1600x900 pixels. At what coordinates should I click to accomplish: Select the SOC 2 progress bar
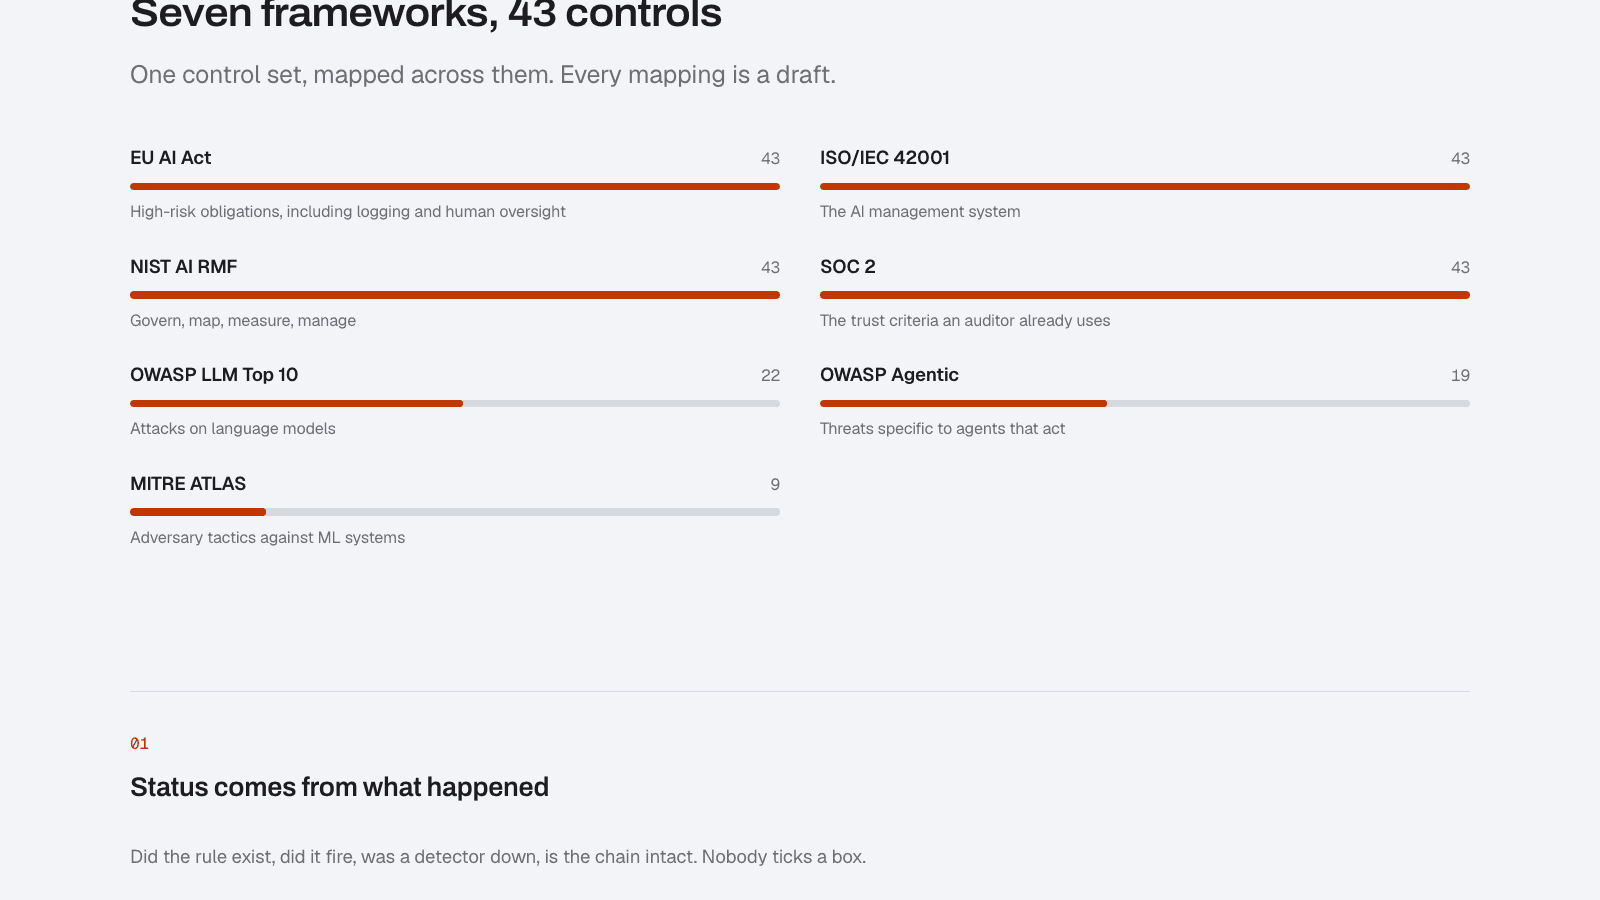point(1145,295)
